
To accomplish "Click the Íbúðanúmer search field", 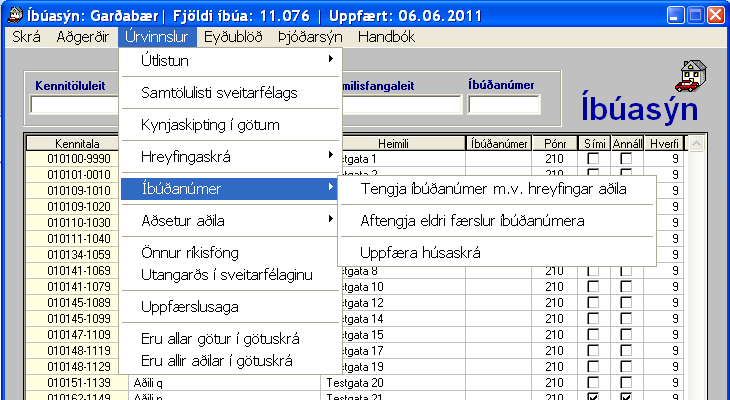I will coord(504,104).
